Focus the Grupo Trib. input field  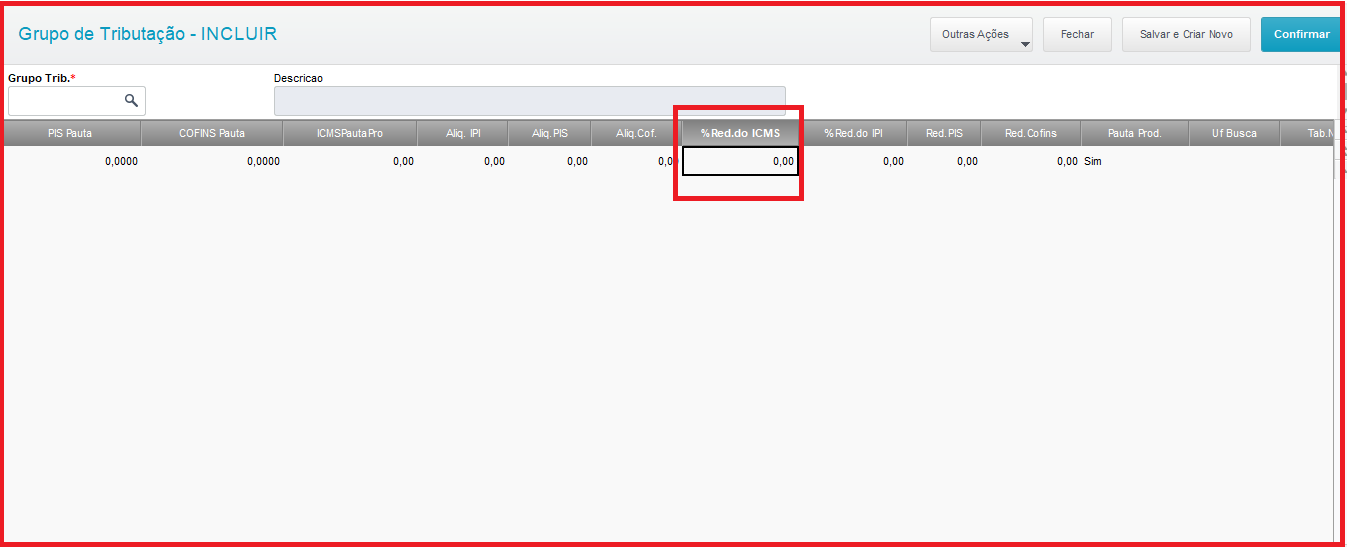[x=77, y=101]
